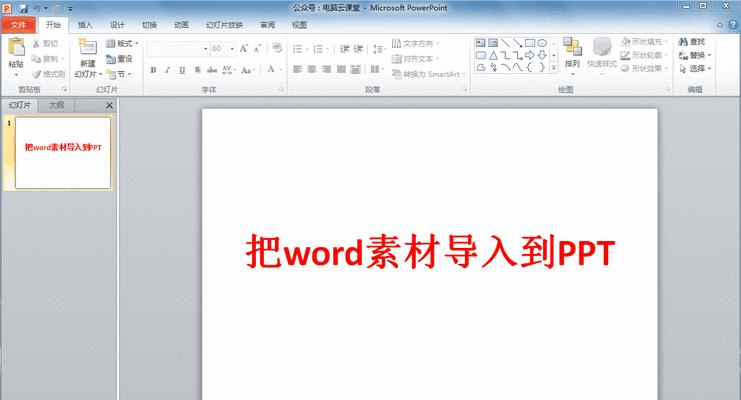The image size is (741, 400).
Task: Click the Paste (粘贴) clipboard icon
Action: coord(17,47)
